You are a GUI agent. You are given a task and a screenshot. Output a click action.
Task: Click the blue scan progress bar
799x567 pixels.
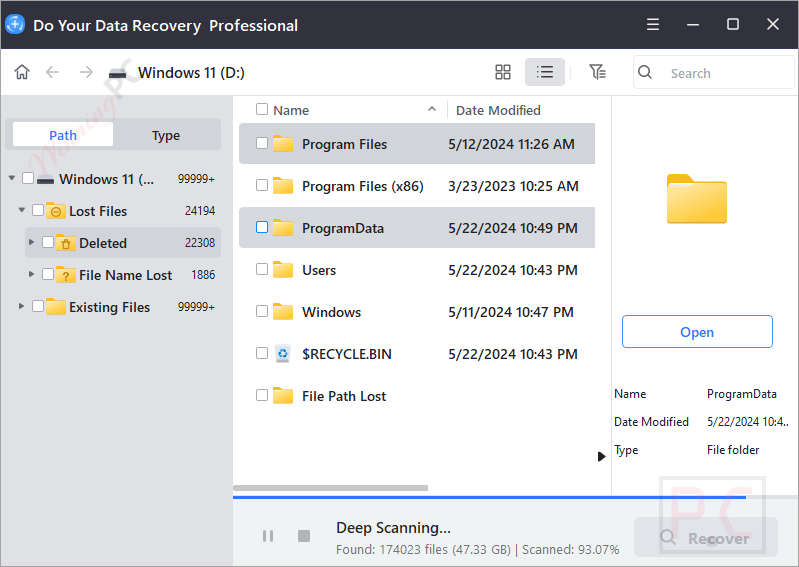click(489, 497)
